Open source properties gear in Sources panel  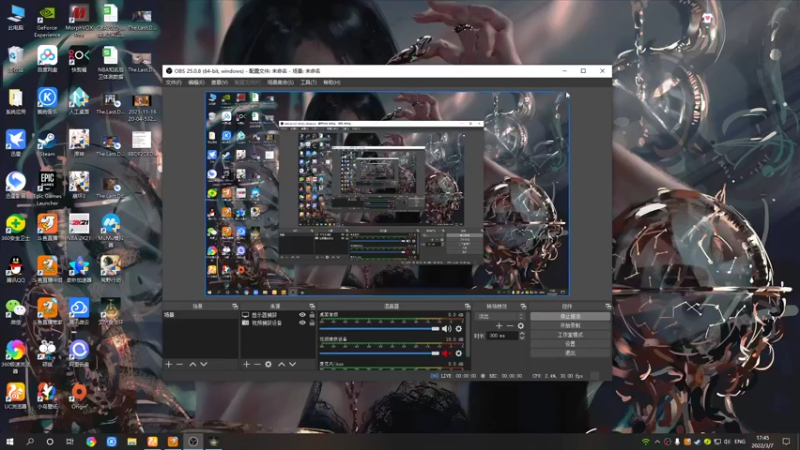(x=268, y=364)
